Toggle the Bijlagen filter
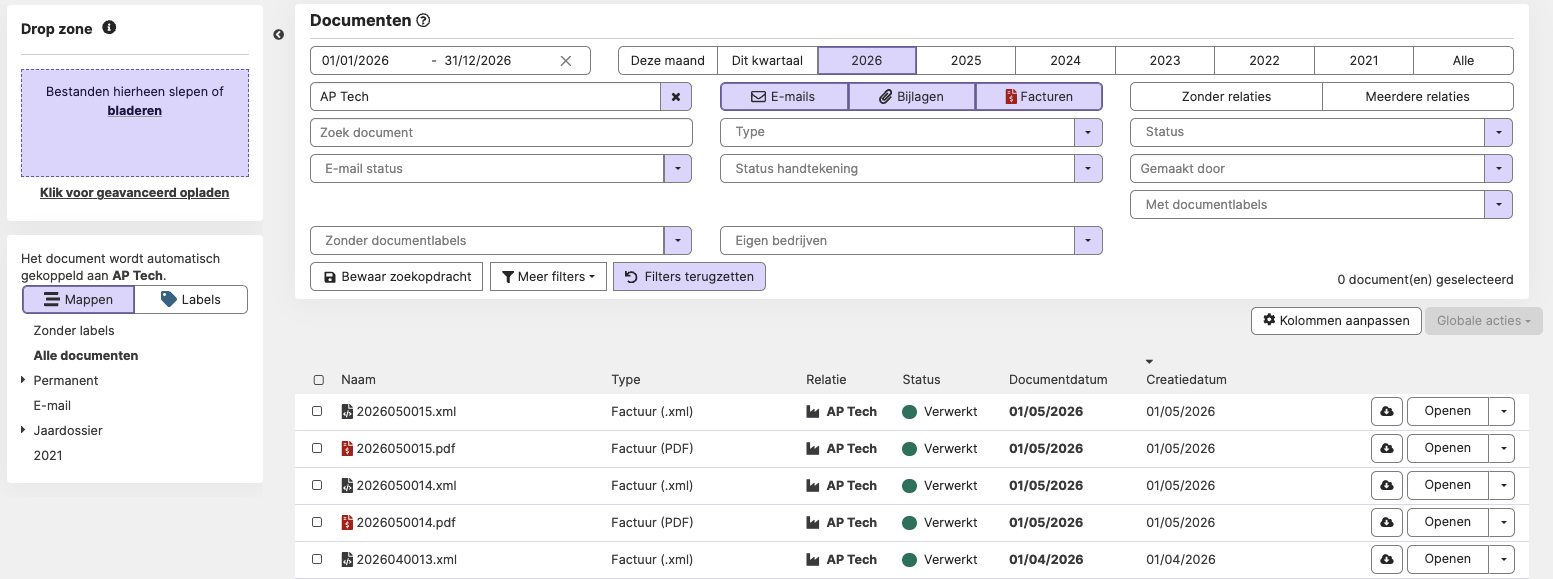 coord(911,97)
